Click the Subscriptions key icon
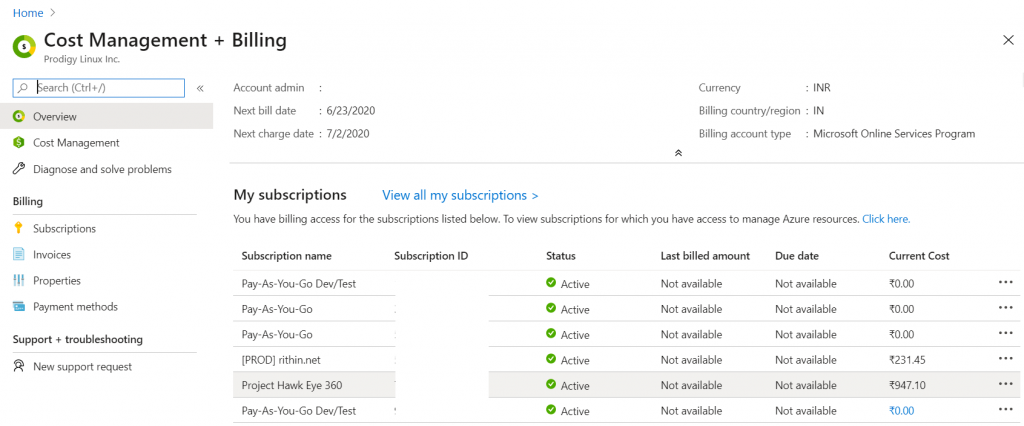 pyautogui.click(x=19, y=228)
